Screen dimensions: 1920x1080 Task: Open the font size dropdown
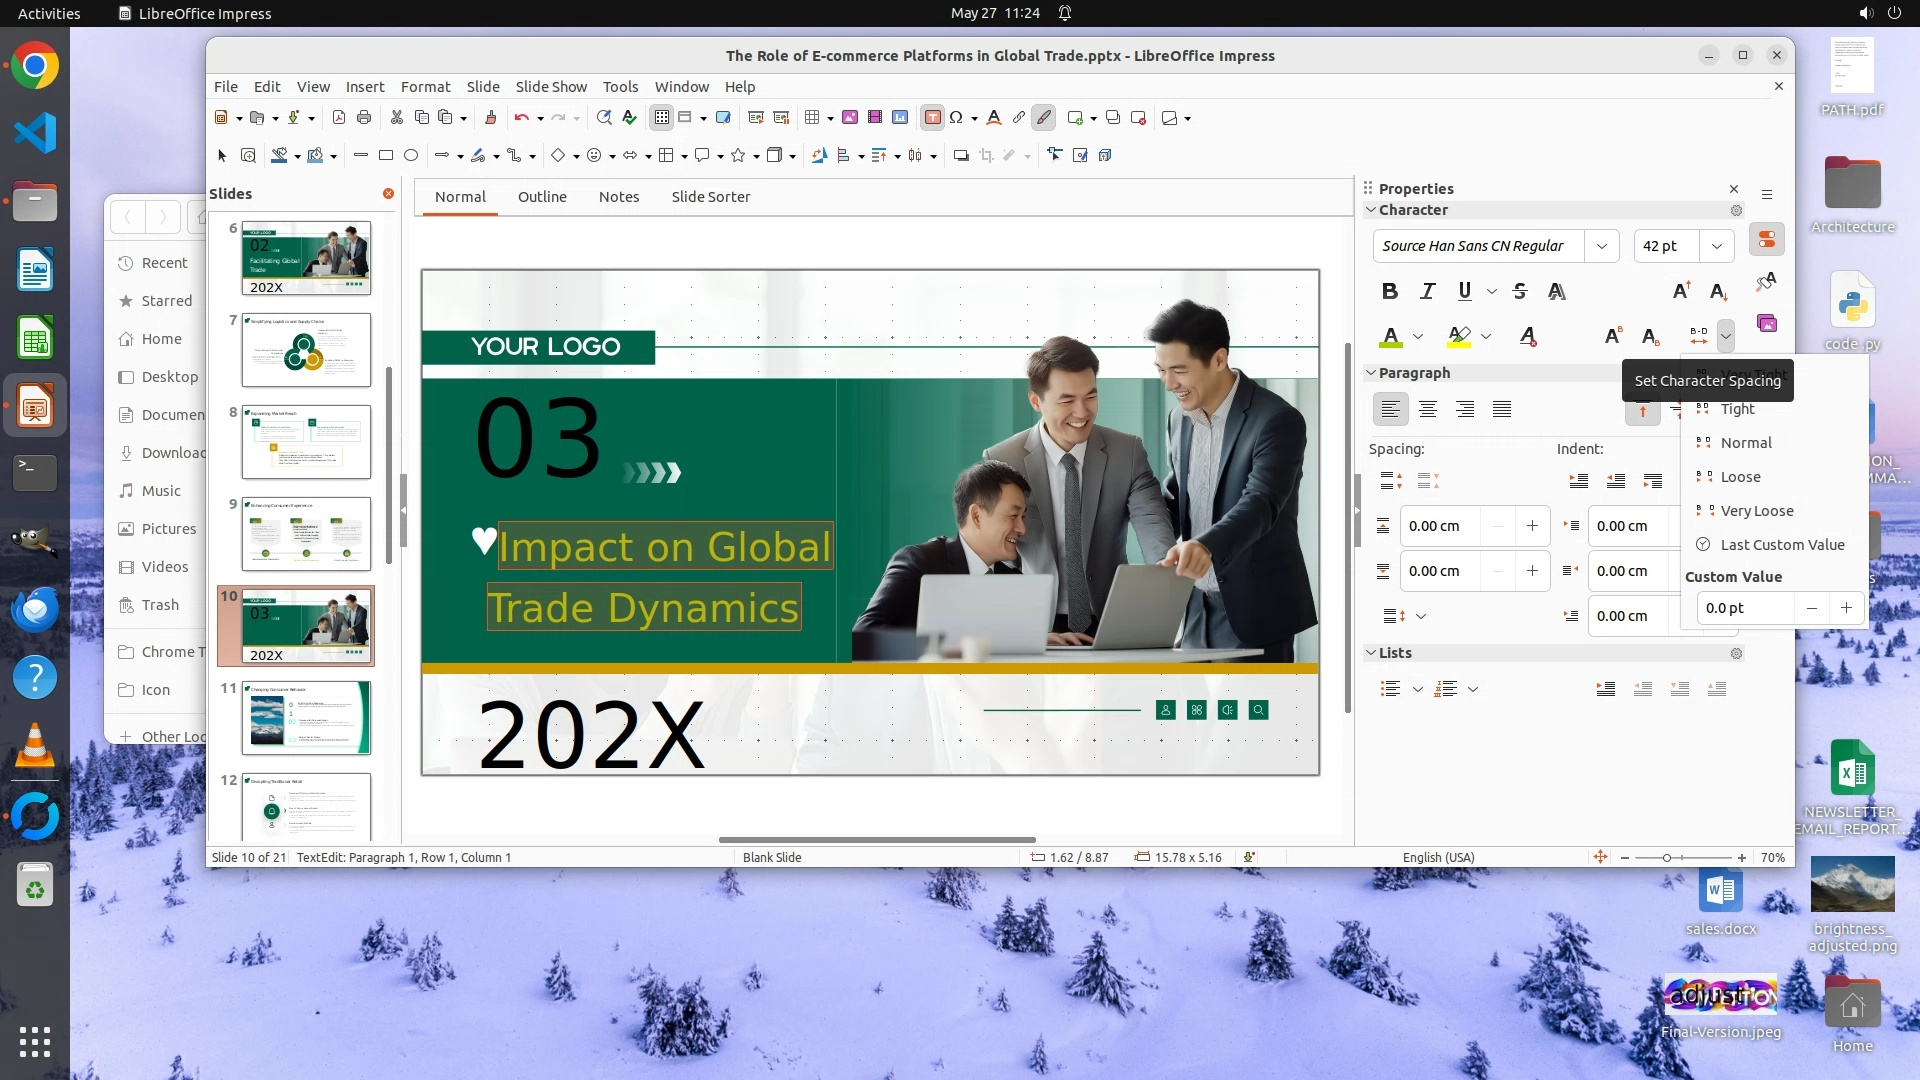pos(1716,246)
